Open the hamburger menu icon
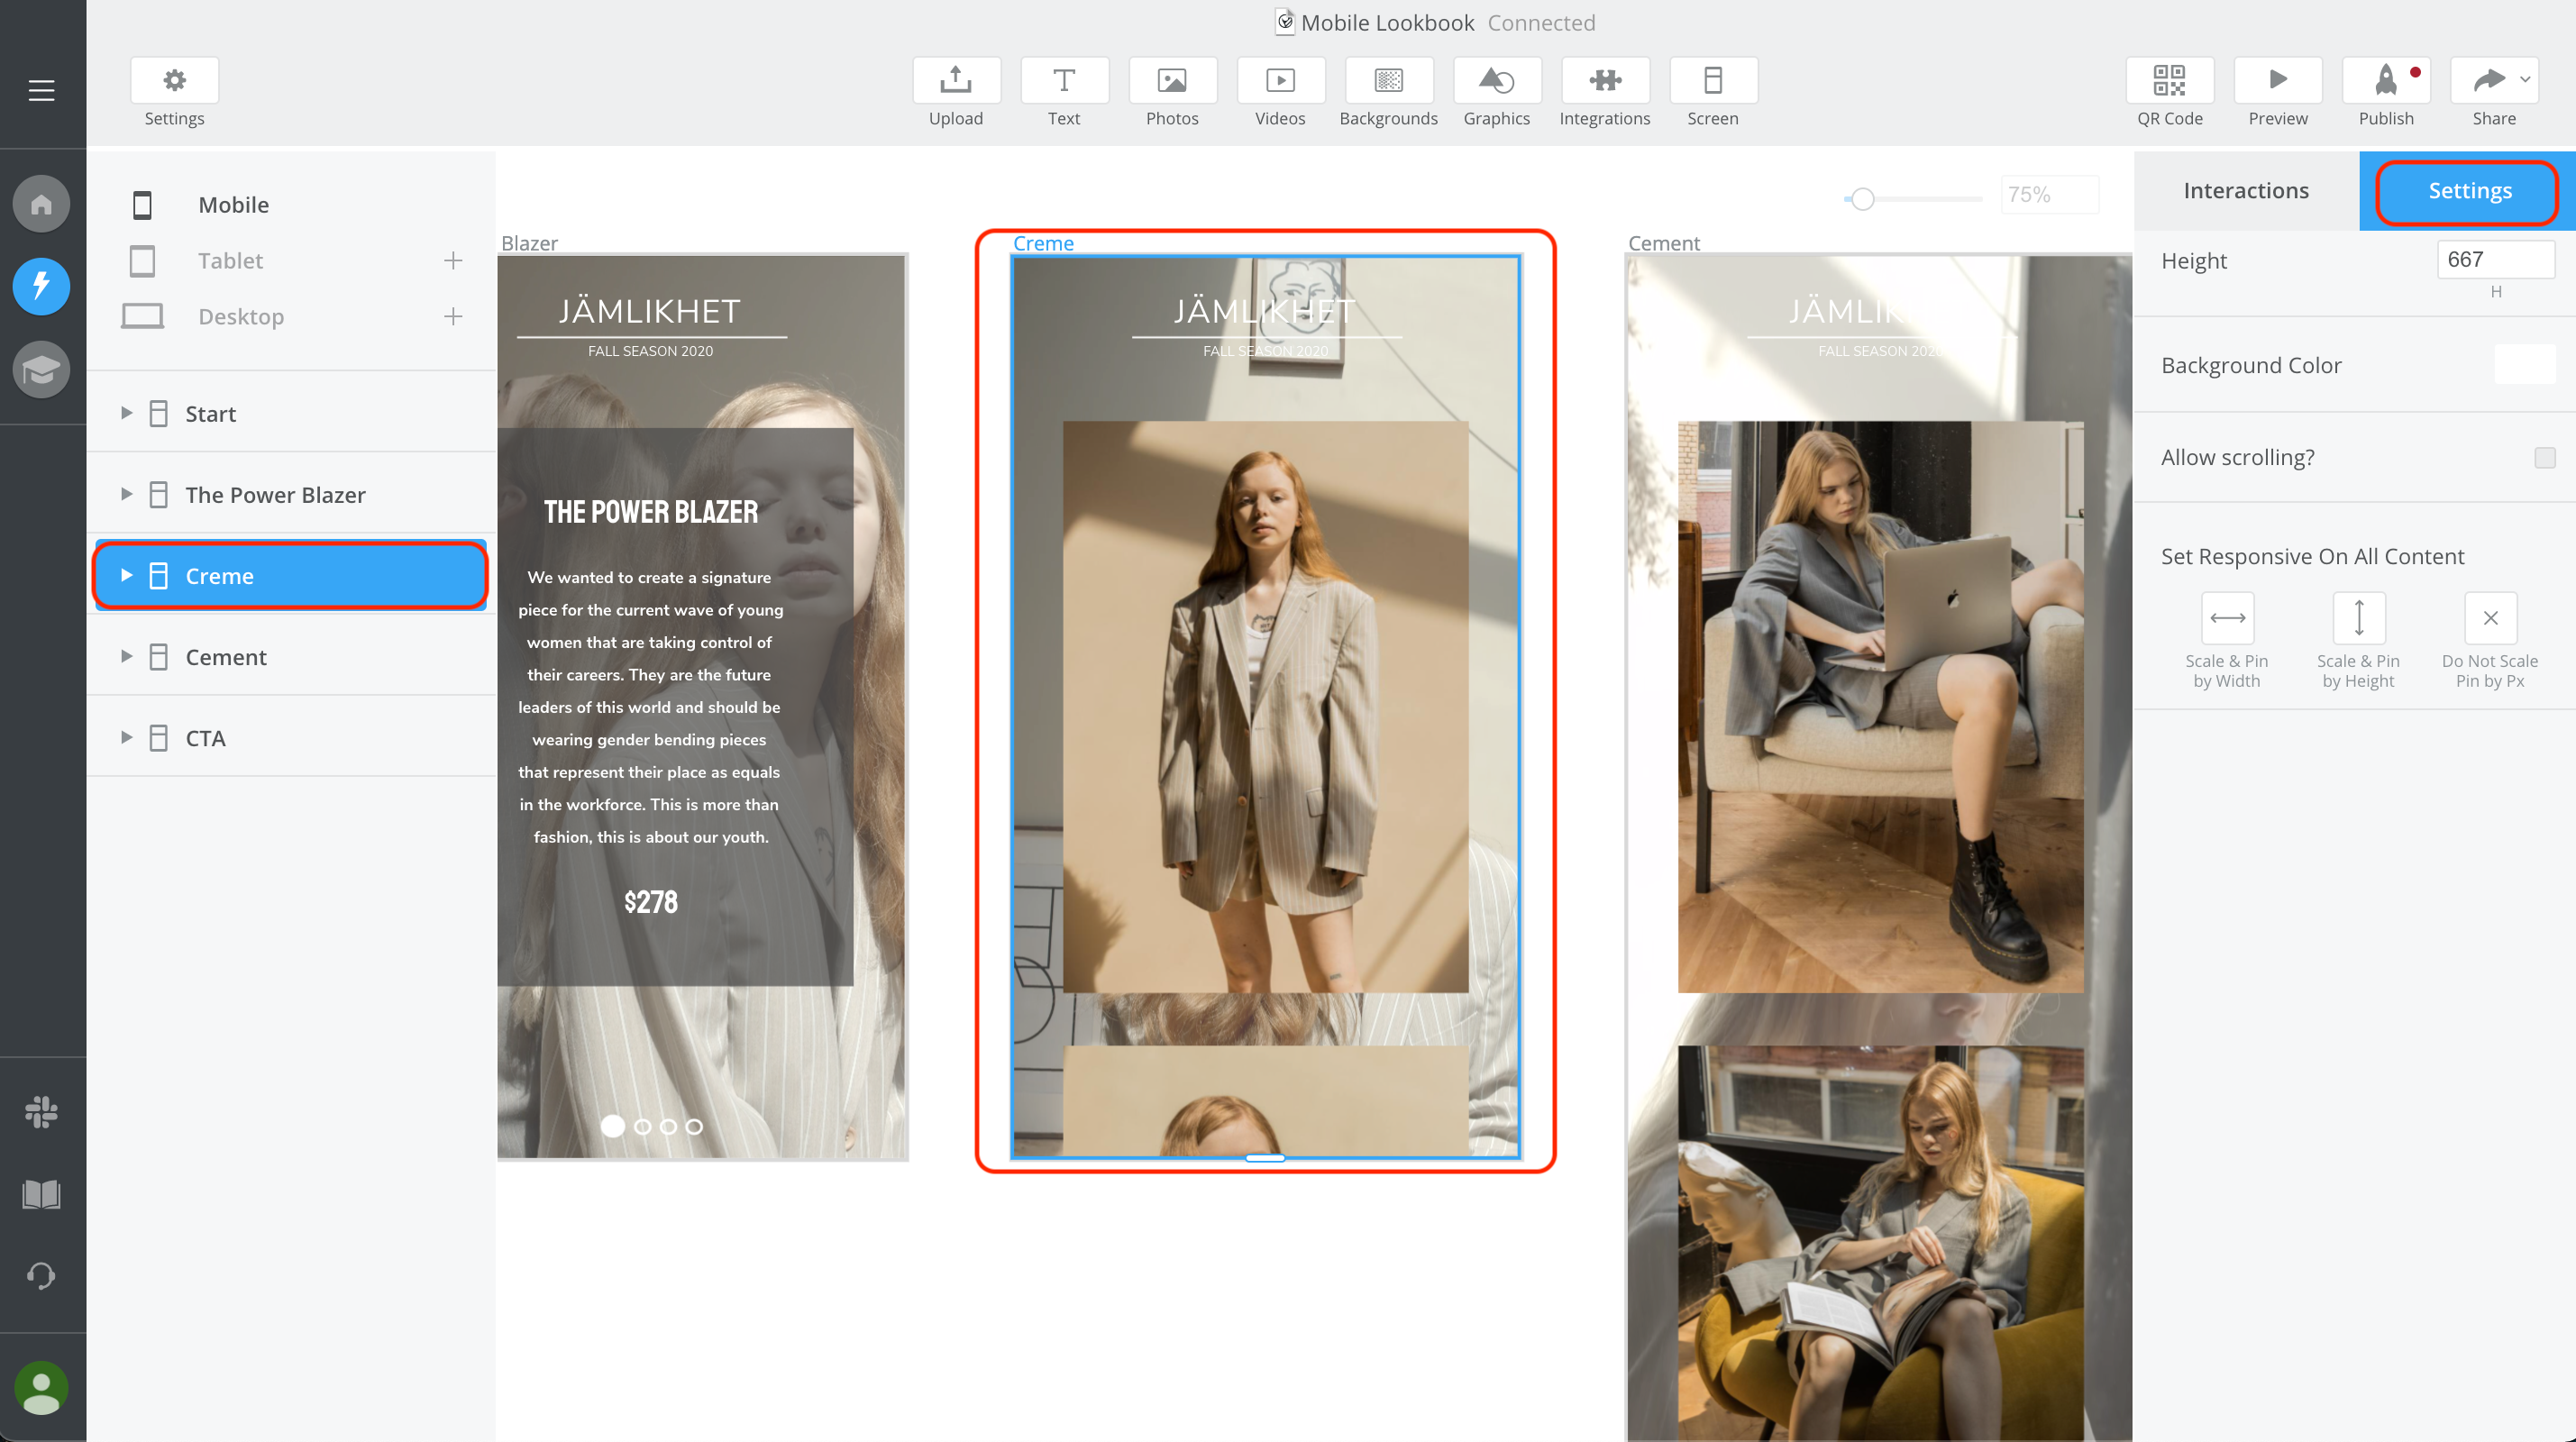 (41, 90)
